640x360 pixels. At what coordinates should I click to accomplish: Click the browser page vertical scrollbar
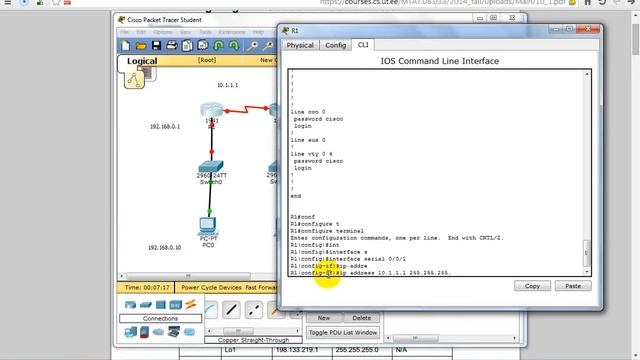pos(636,41)
